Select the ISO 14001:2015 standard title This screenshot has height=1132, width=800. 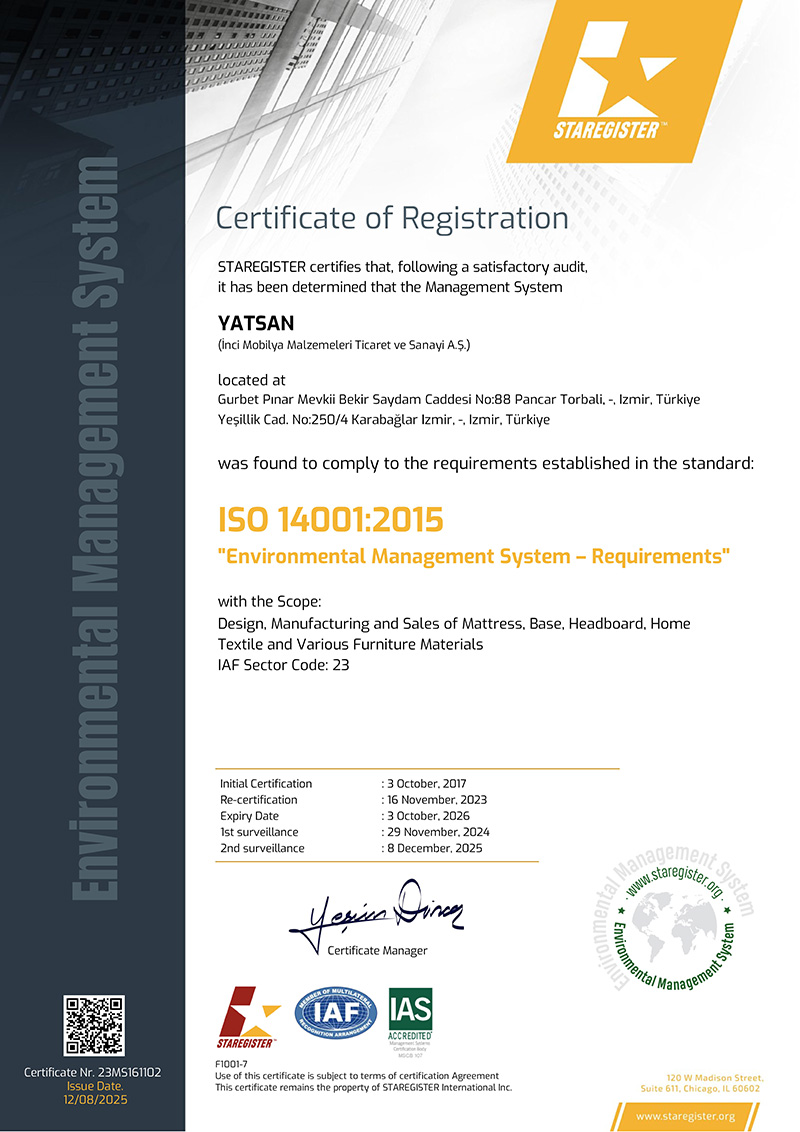[x=331, y=520]
